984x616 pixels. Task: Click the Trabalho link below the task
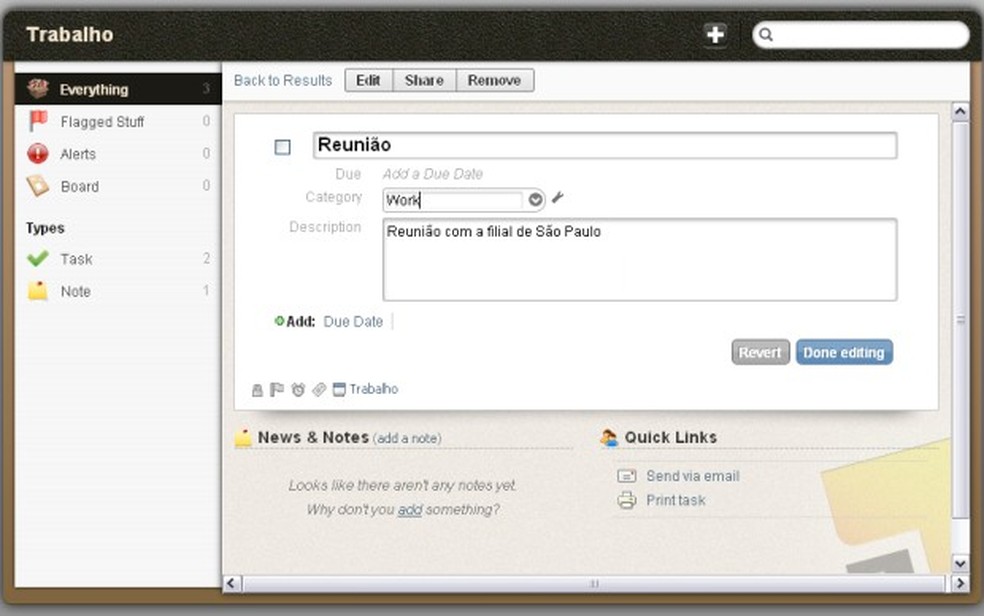[x=373, y=389]
